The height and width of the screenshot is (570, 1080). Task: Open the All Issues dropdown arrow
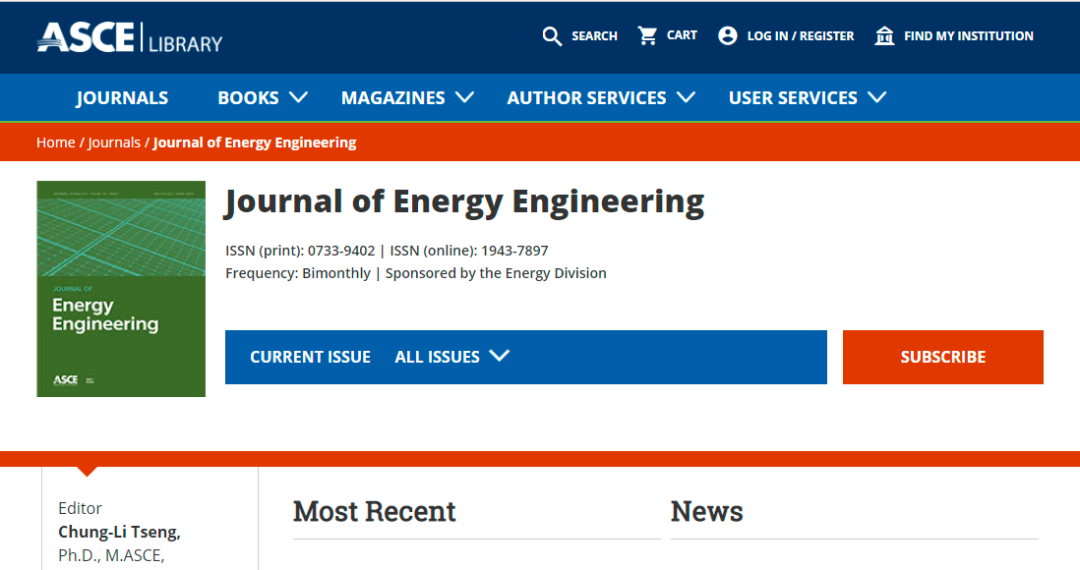pos(500,356)
